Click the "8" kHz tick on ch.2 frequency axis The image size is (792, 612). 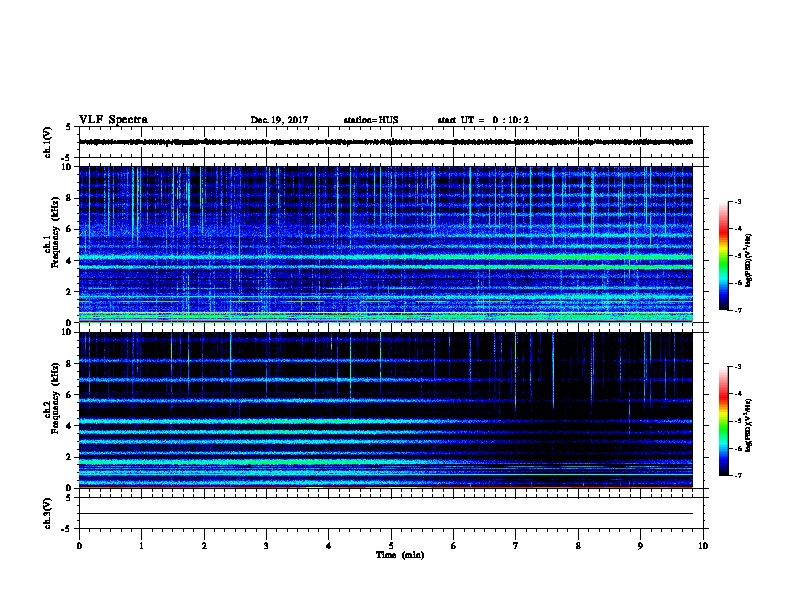coord(70,364)
